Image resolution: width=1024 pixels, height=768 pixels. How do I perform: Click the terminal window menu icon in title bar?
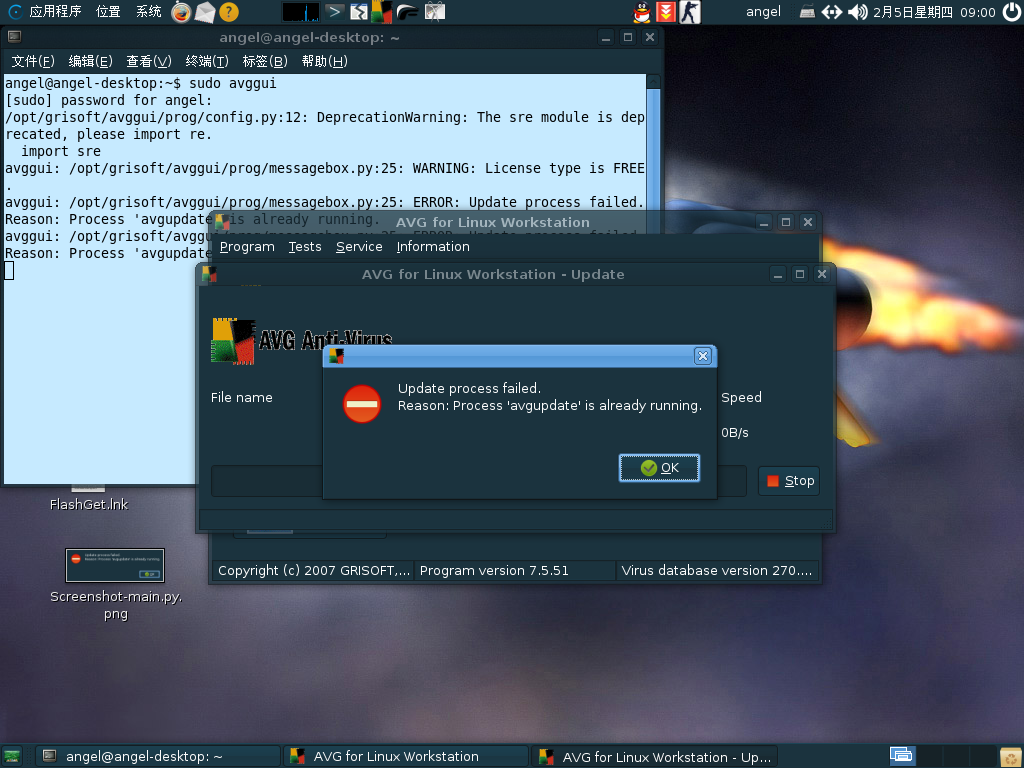(x=14, y=37)
